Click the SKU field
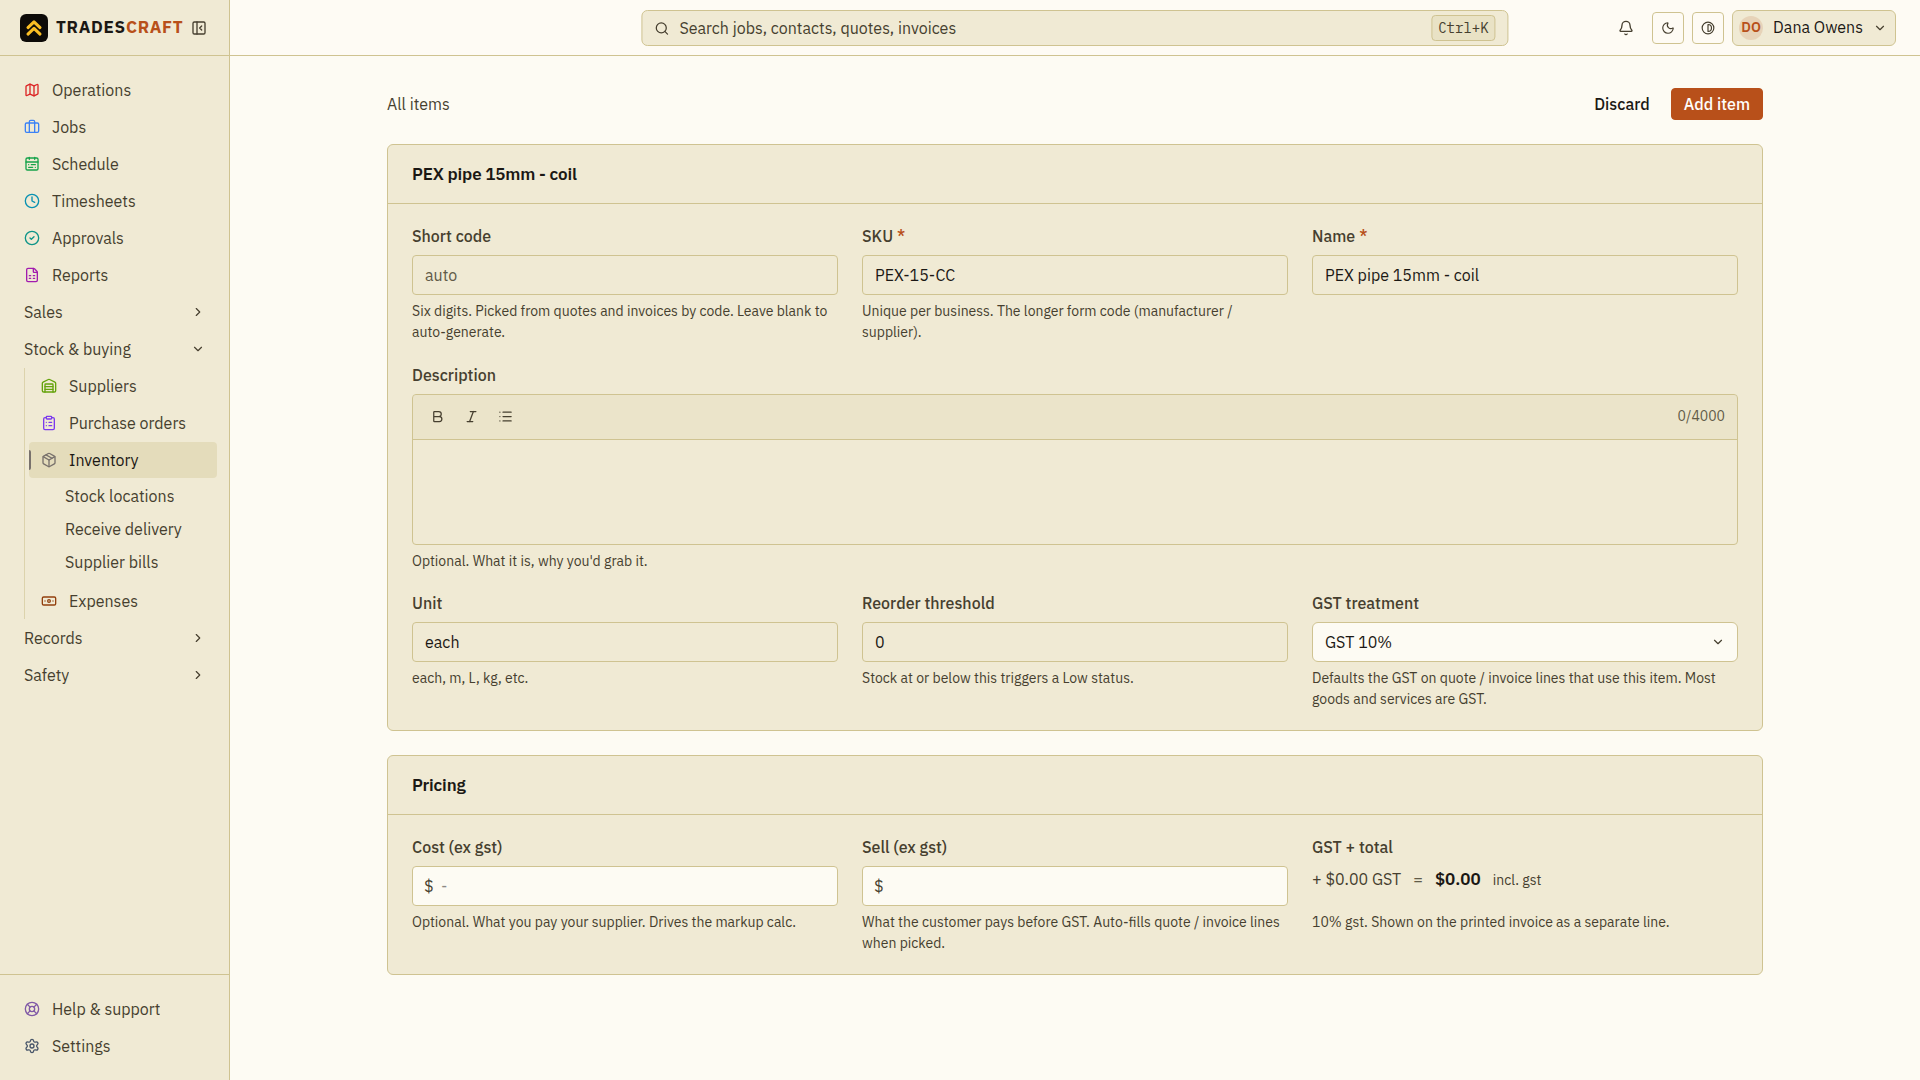This screenshot has width=1920, height=1080. point(1075,275)
